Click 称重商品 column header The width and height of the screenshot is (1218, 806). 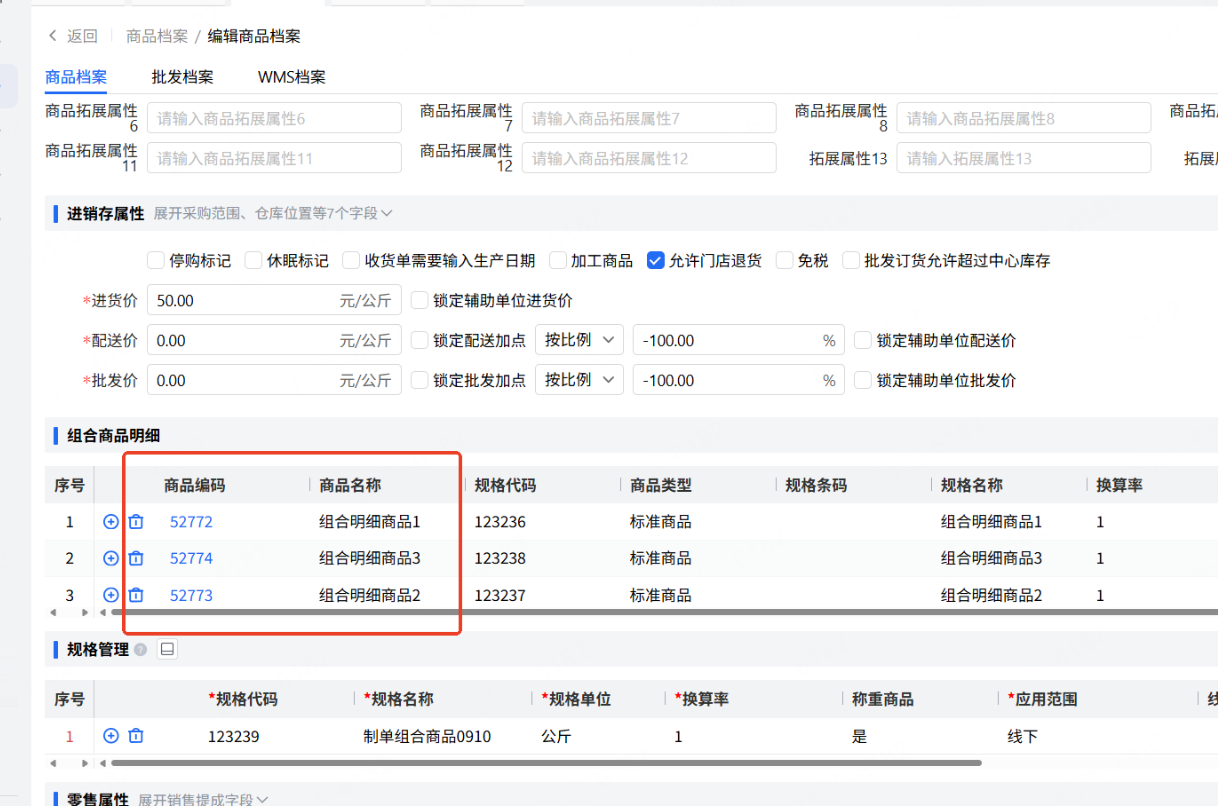(x=883, y=699)
